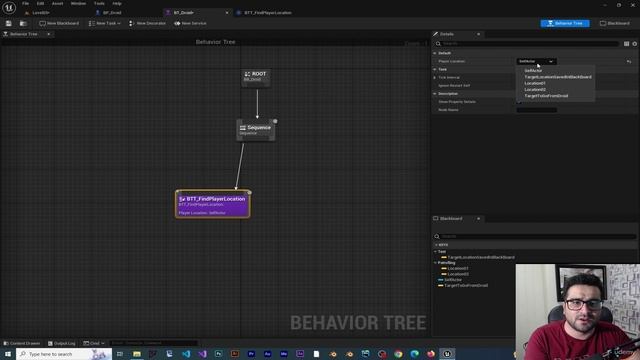Click the Node Name input field
Viewport: 640px width, 360px height.
tap(536, 110)
